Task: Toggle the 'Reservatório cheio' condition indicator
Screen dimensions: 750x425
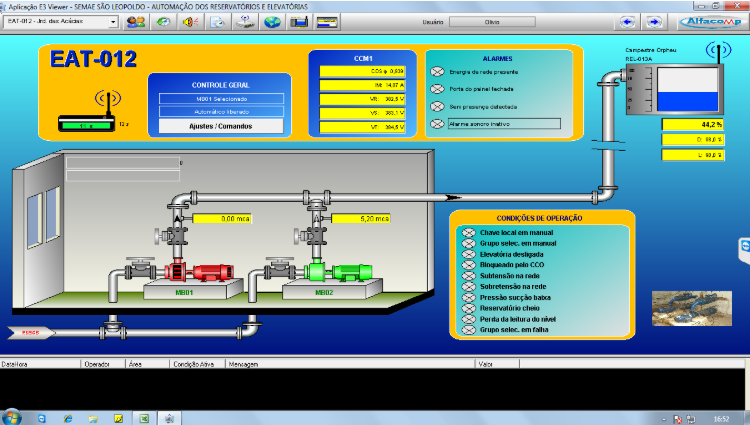Action: click(x=467, y=307)
